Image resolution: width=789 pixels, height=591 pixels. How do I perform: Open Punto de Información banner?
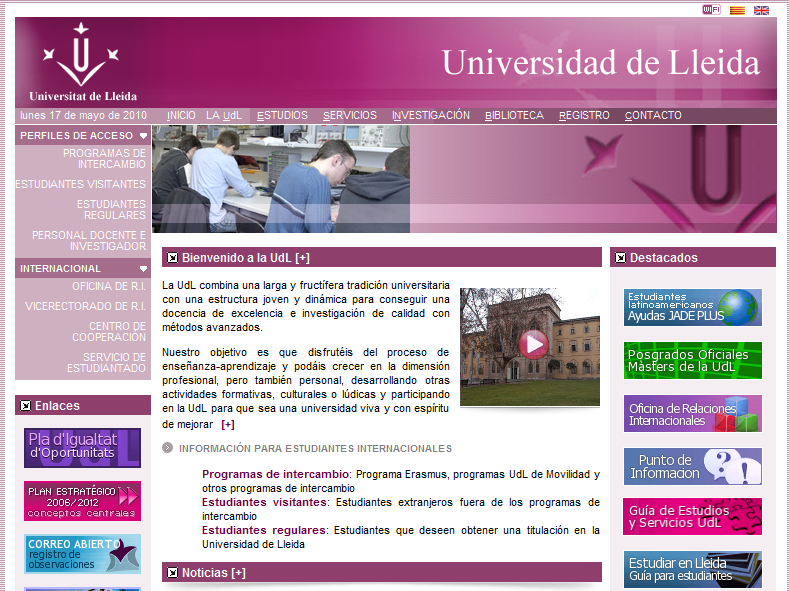click(693, 466)
